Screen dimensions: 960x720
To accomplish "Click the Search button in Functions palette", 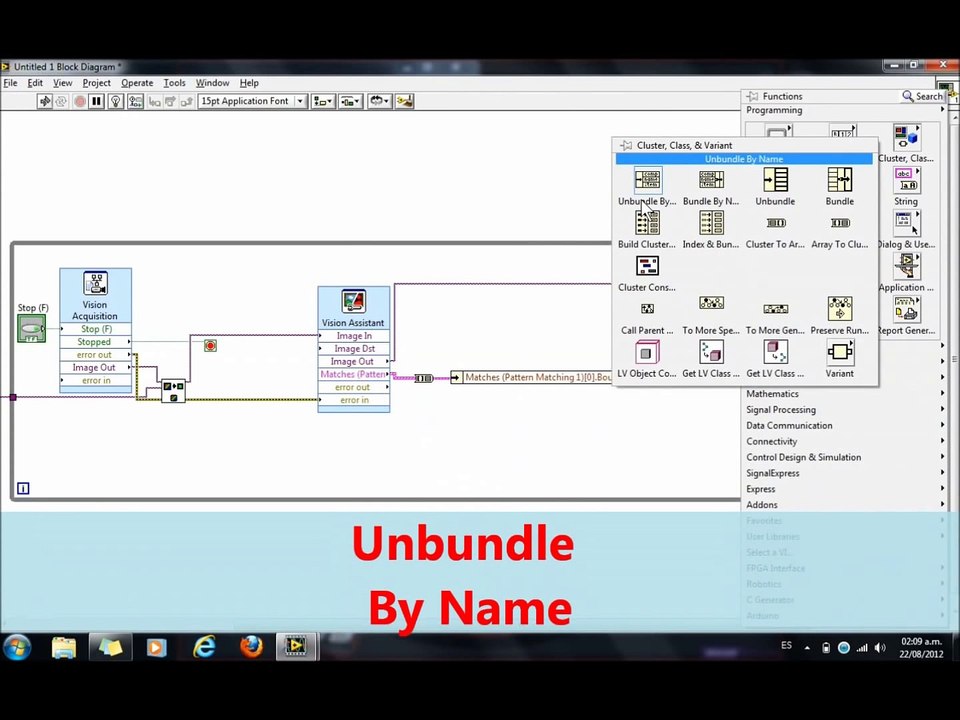I will (923, 96).
